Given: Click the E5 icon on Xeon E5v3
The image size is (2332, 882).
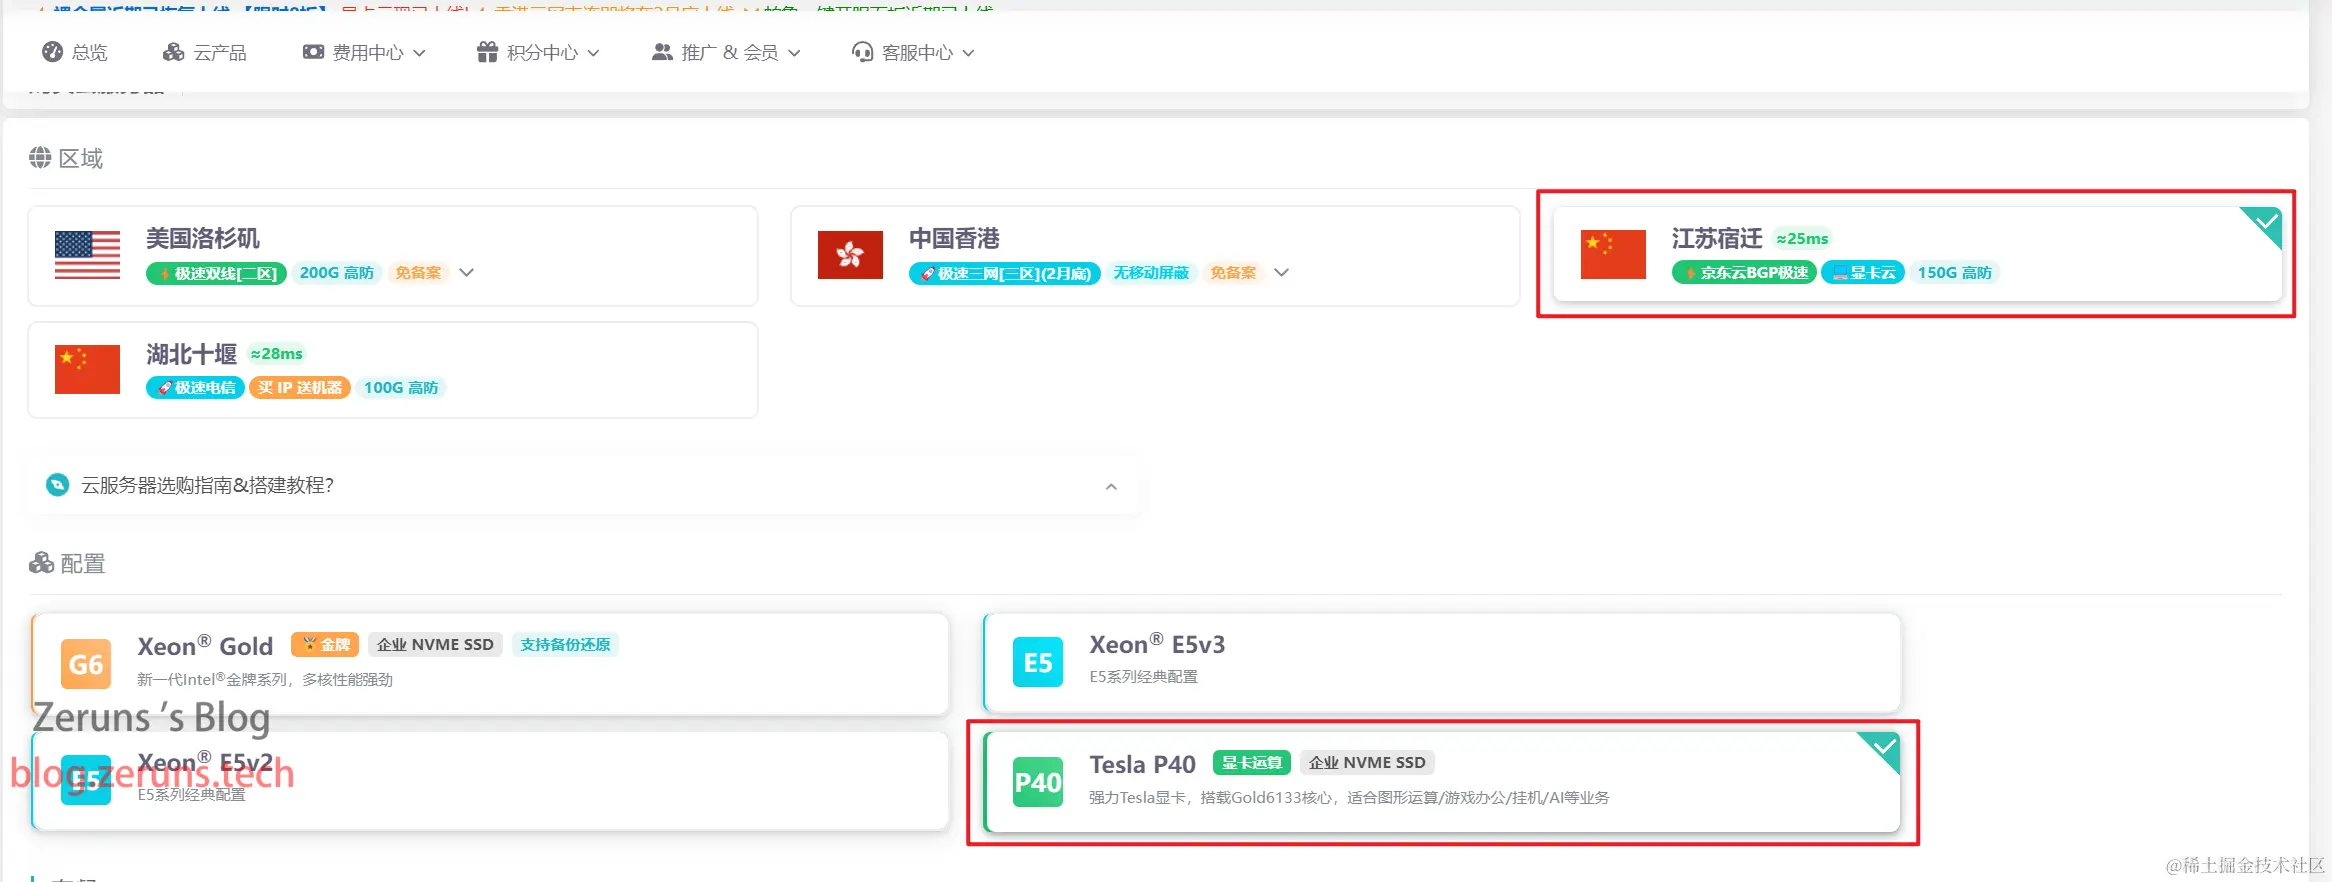Looking at the screenshot, I should coord(1038,662).
